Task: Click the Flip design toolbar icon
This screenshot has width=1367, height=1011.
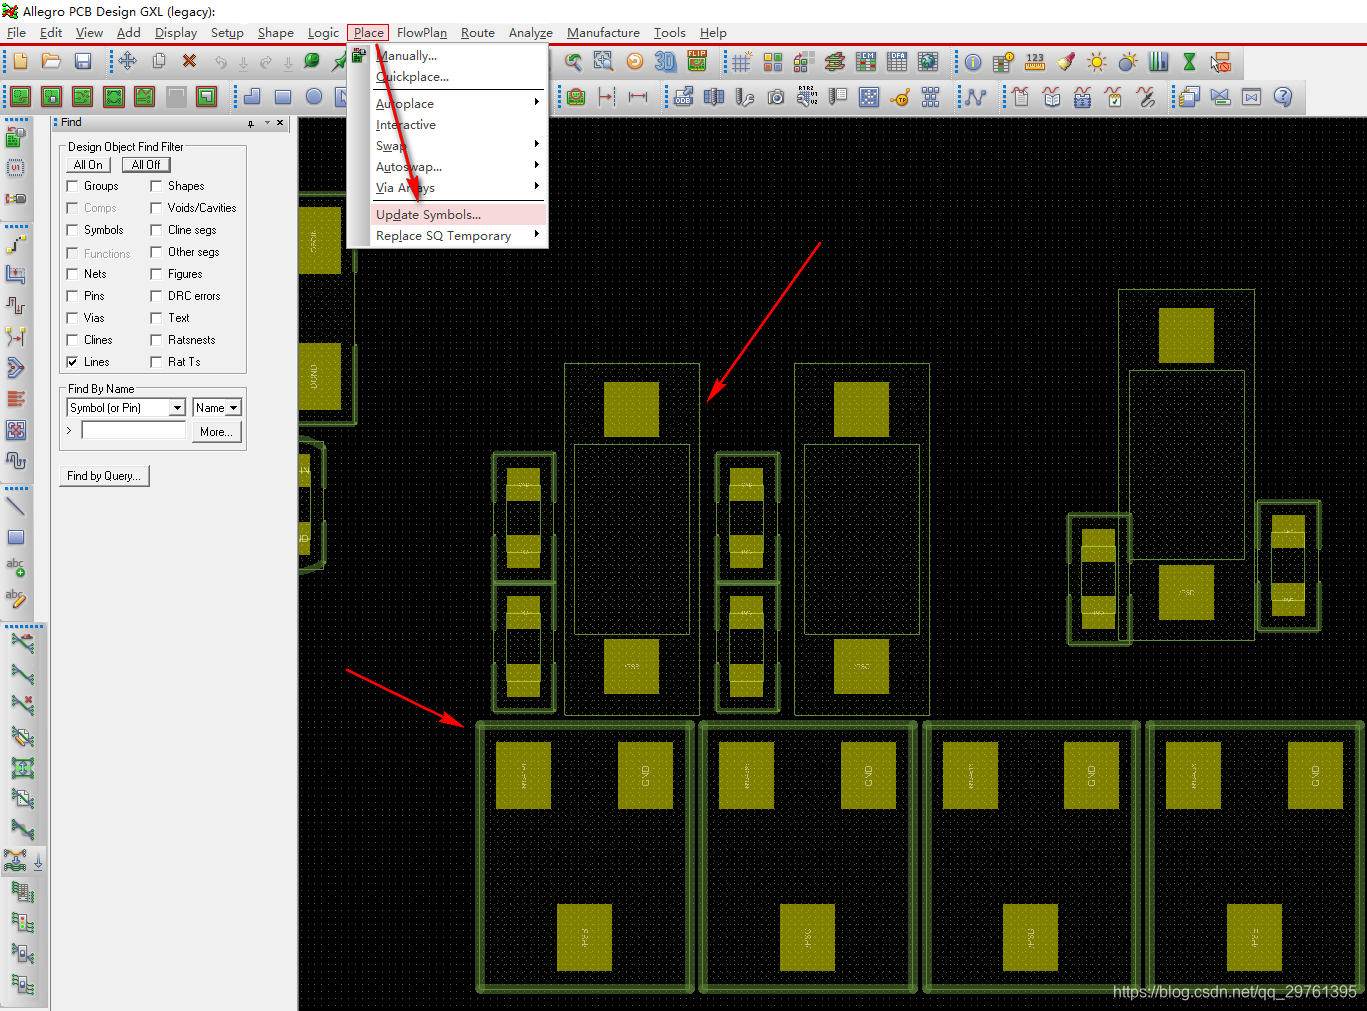Action: 697,62
